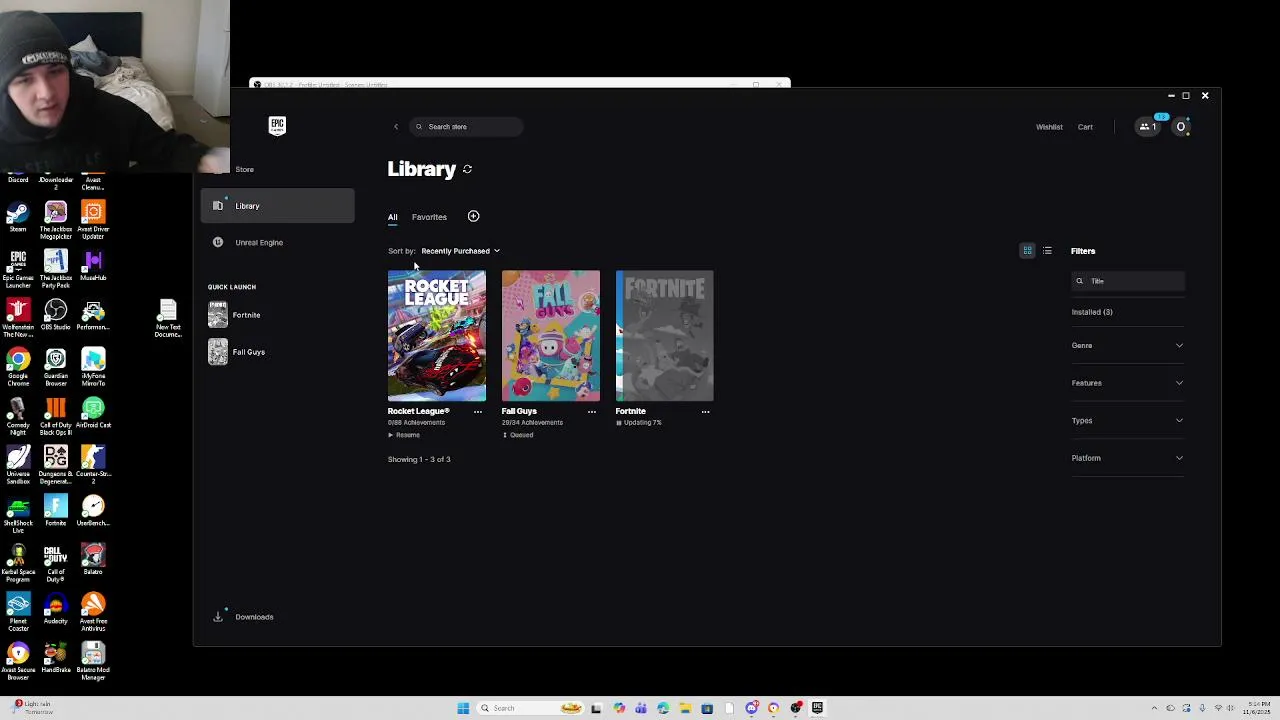Open Audacity desktop shortcut
The height and width of the screenshot is (720, 1280).
55,608
